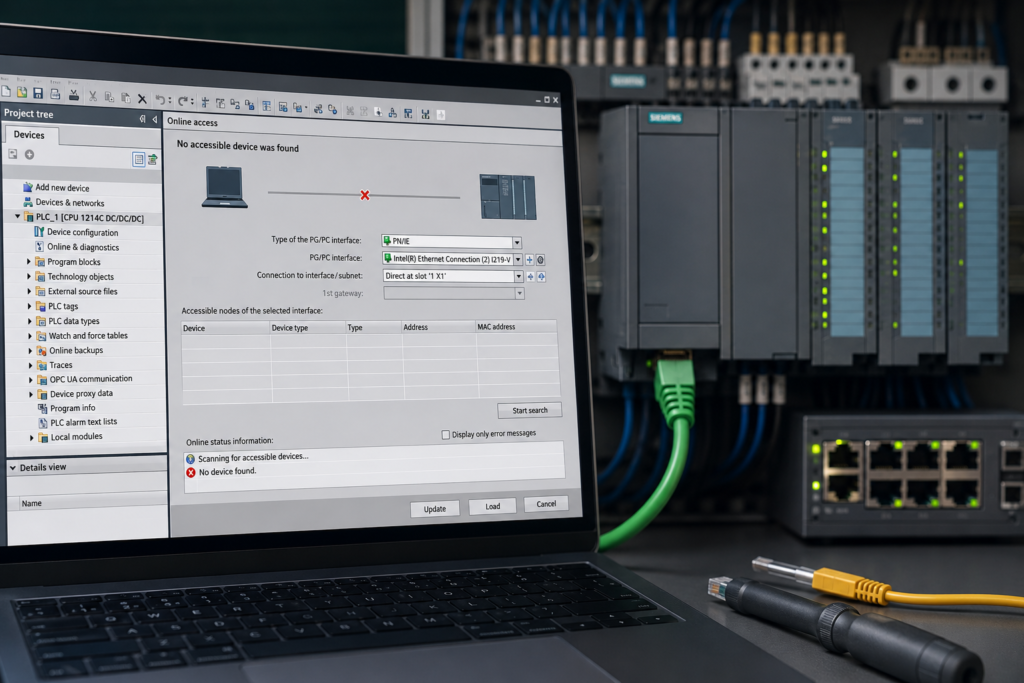This screenshot has height=683, width=1024.
Task: Open Program info in the tree
Action: 72,408
